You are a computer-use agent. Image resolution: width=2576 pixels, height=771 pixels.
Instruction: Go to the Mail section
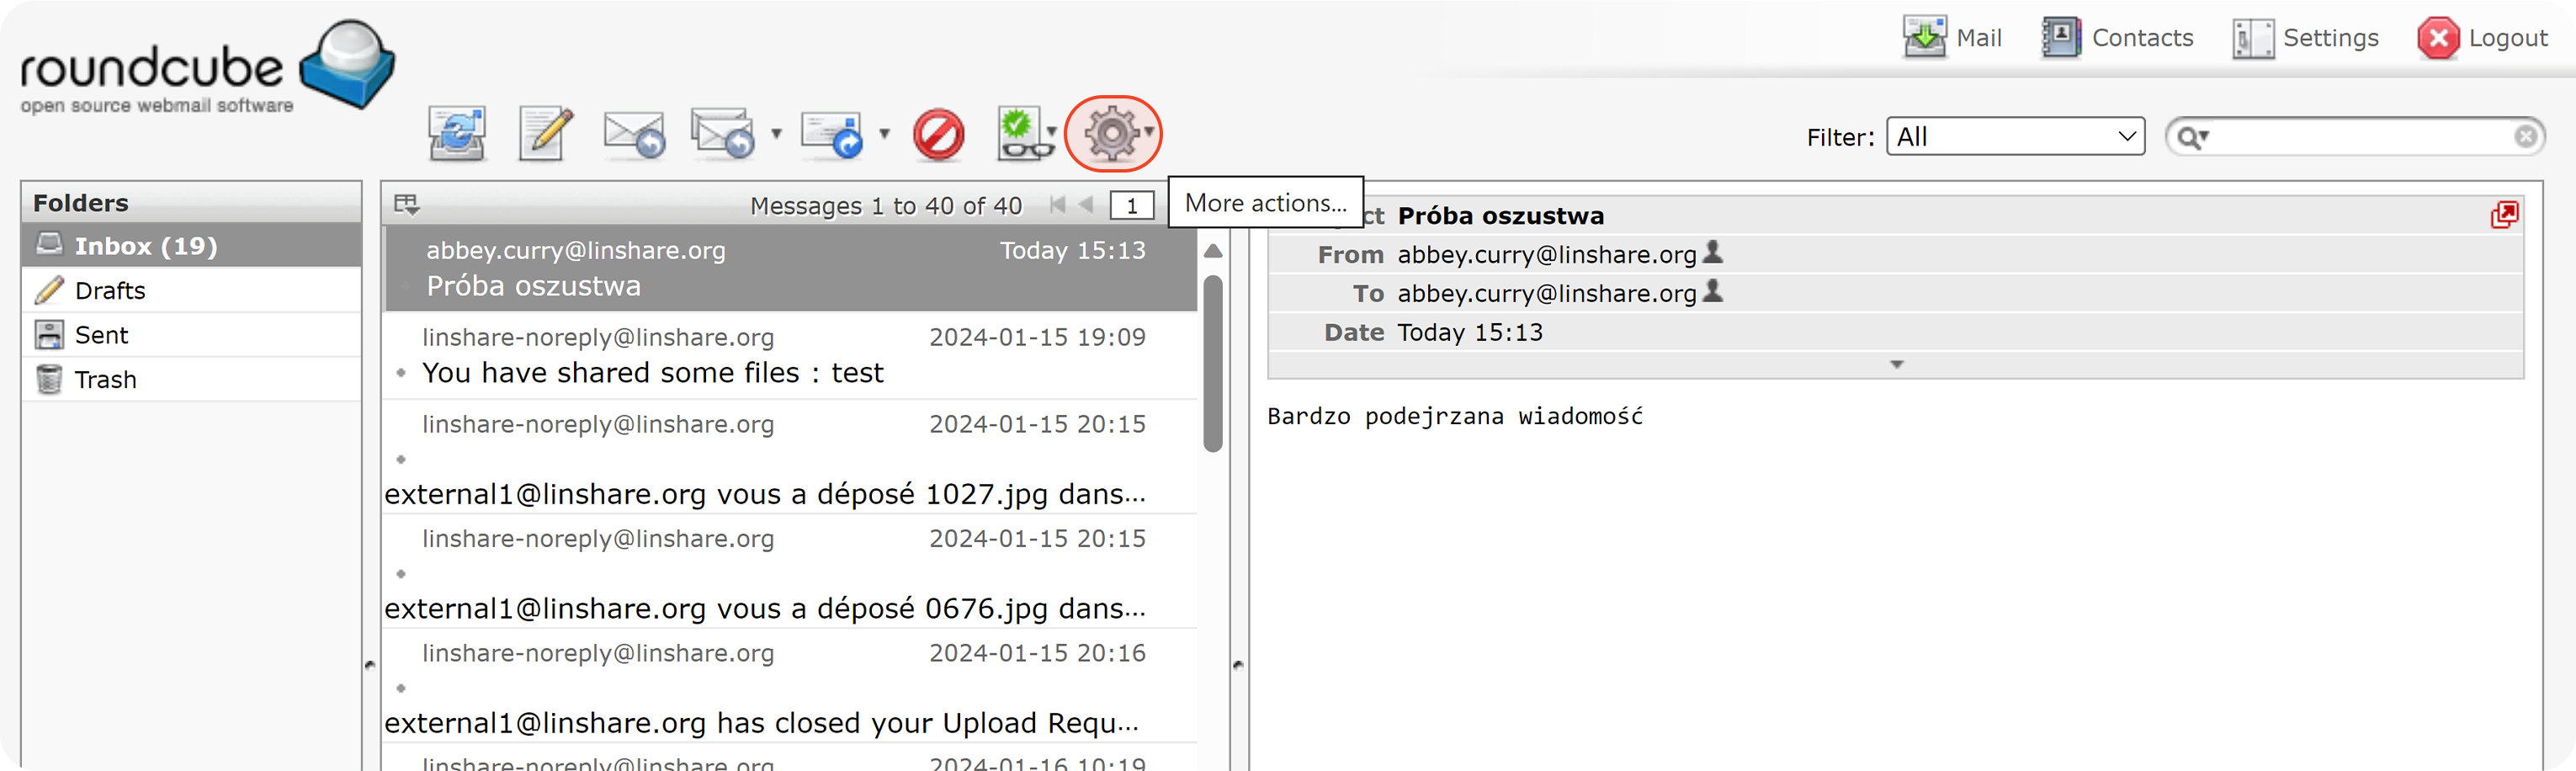point(1952,38)
